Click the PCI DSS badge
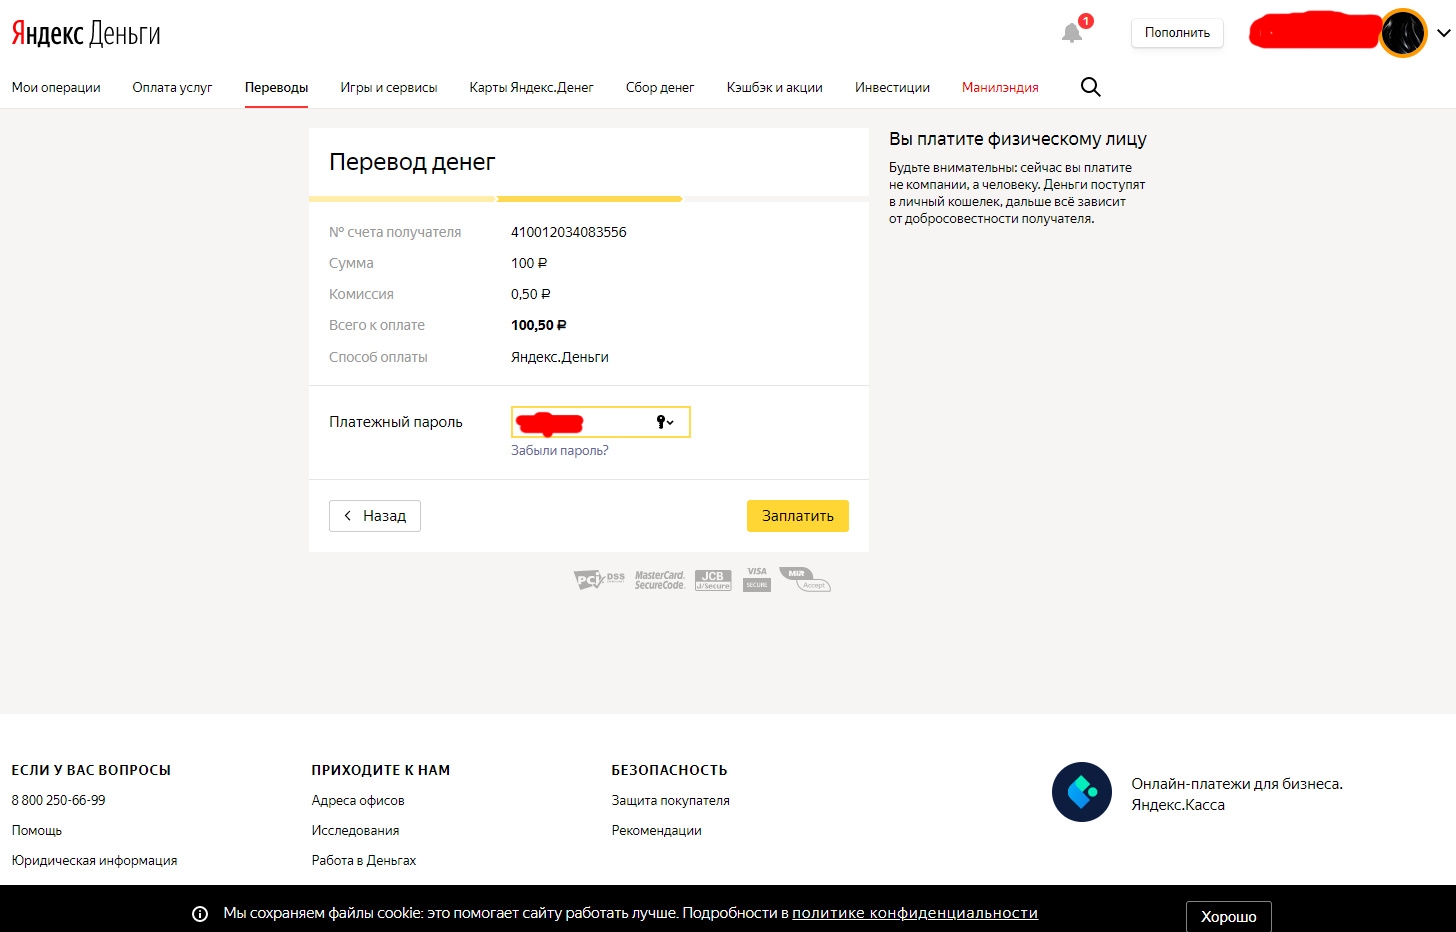The height and width of the screenshot is (932, 1456). tap(598, 580)
